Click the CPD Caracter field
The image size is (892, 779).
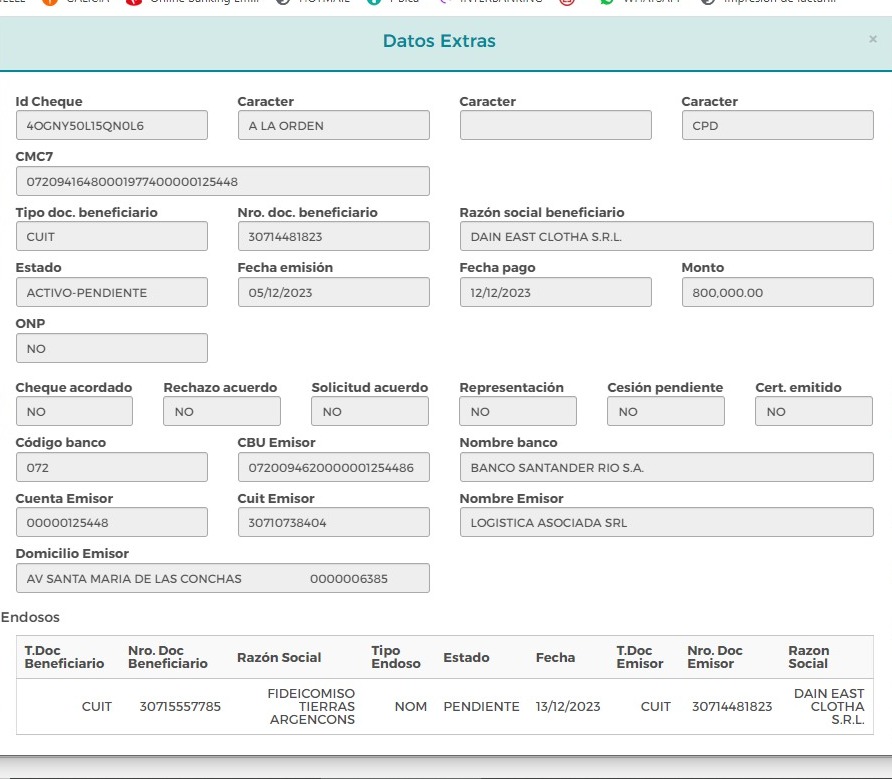pyautogui.click(x=777, y=125)
